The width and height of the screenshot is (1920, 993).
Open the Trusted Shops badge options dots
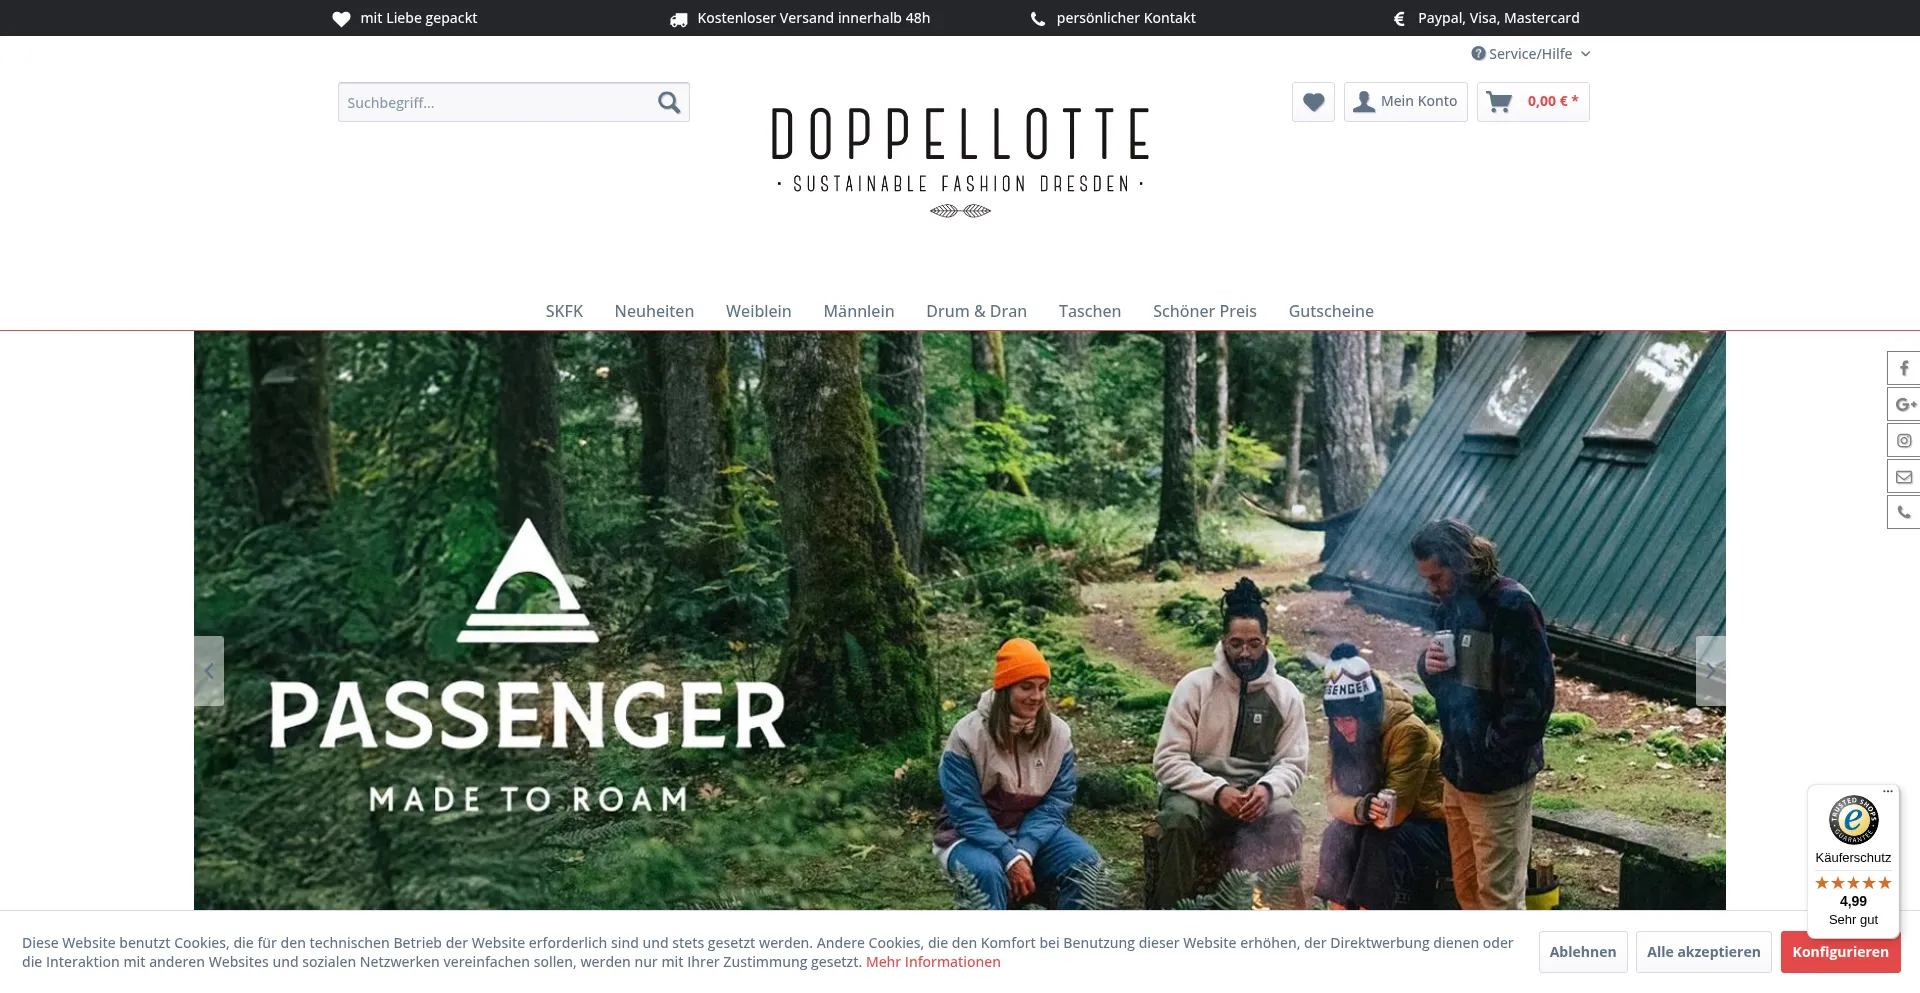(x=1888, y=791)
